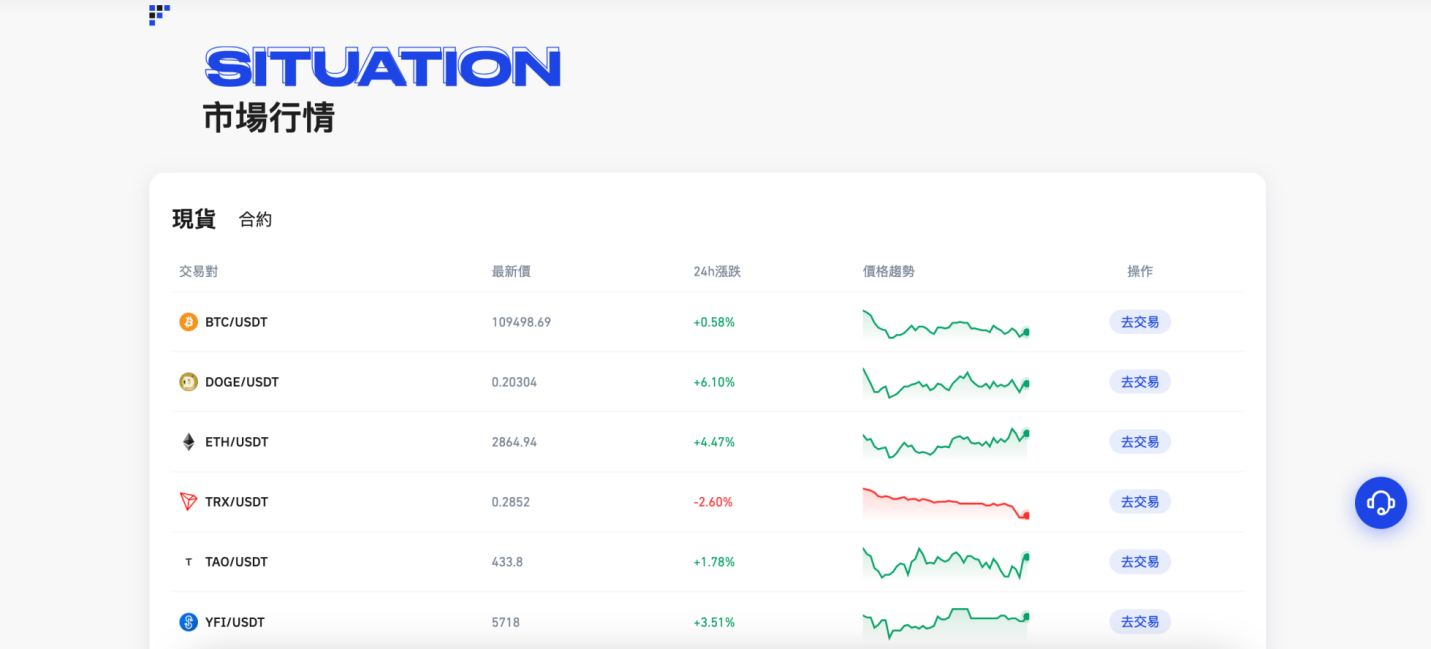Click the Dogecoin coin icon
The image size is (1431, 649).
[x=188, y=382]
